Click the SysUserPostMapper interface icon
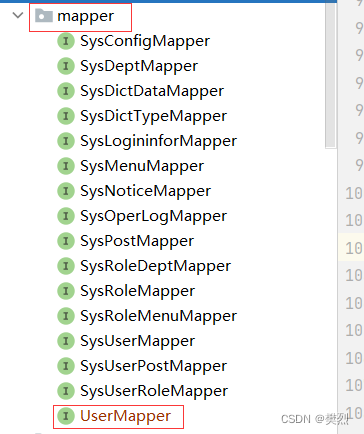 [x=66, y=366]
